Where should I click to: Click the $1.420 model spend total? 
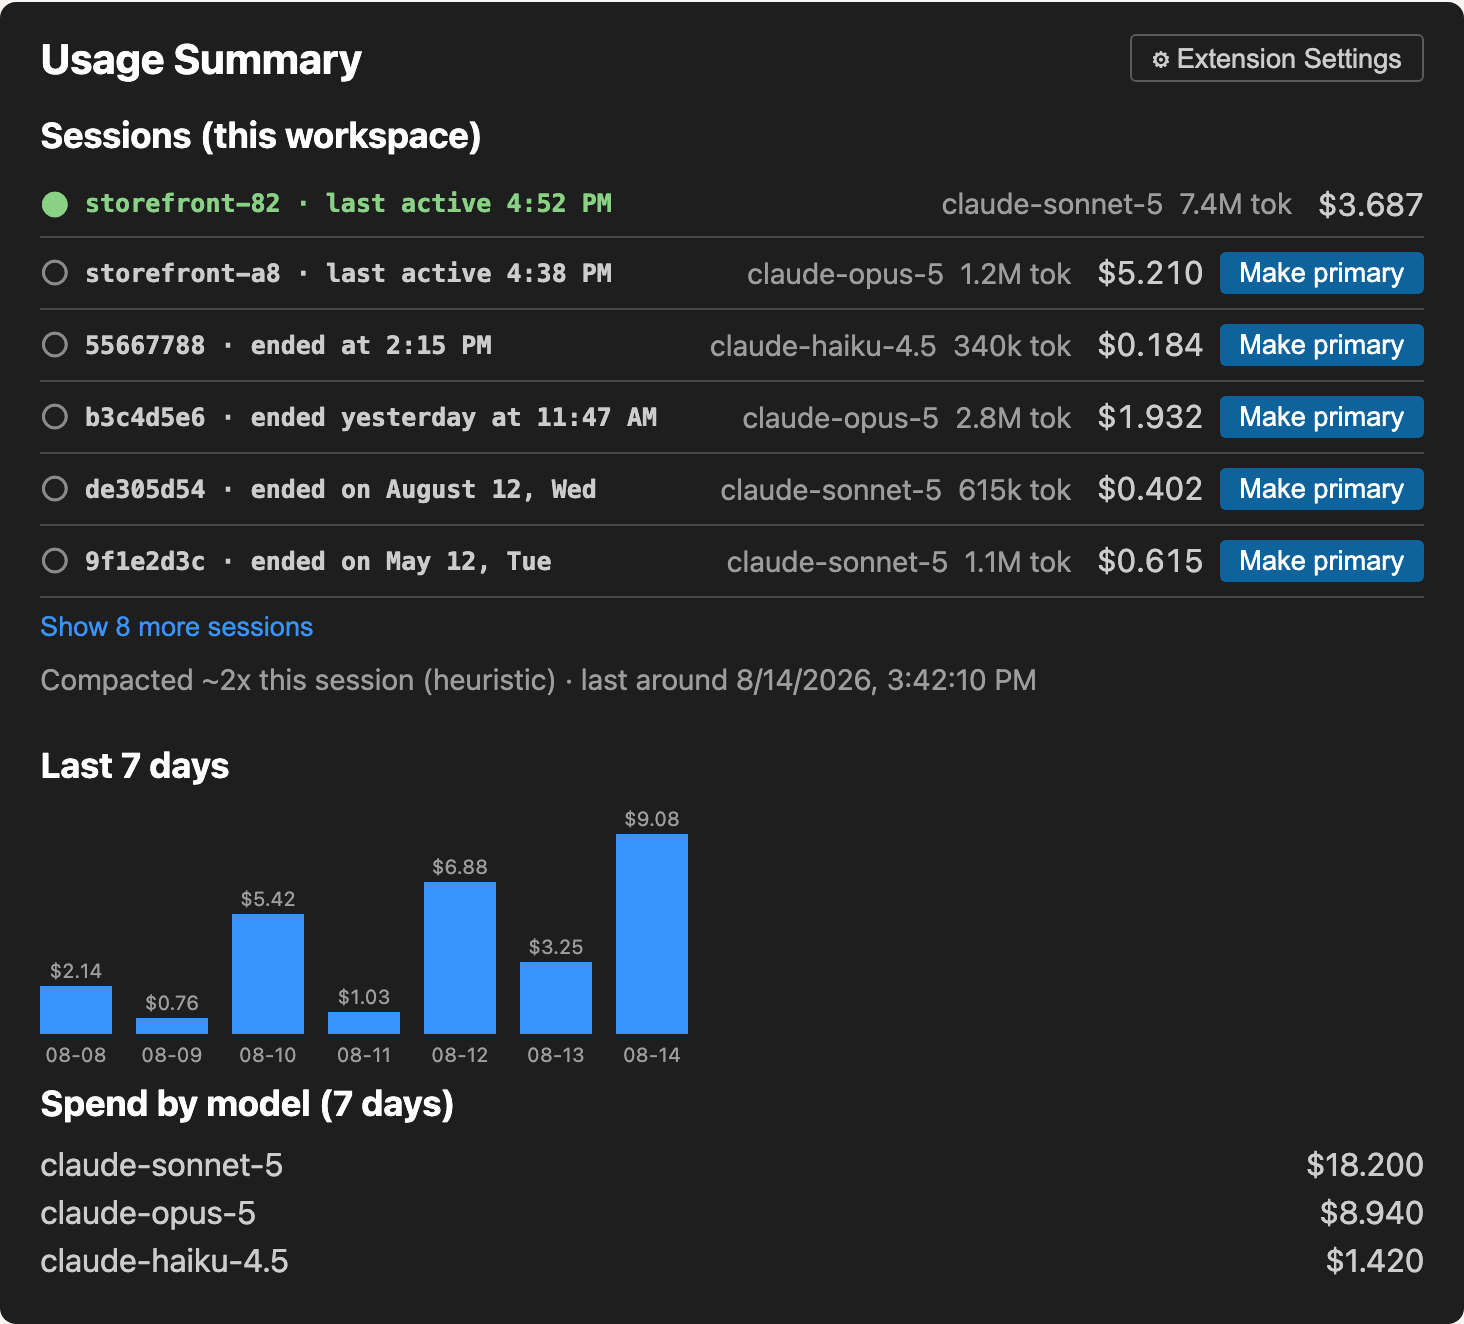(x=1374, y=1261)
